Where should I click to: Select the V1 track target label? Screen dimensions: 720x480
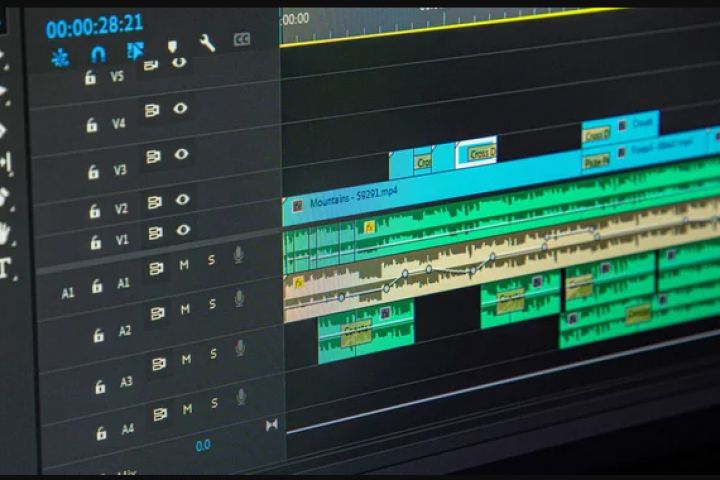pyautogui.click(x=122, y=240)
